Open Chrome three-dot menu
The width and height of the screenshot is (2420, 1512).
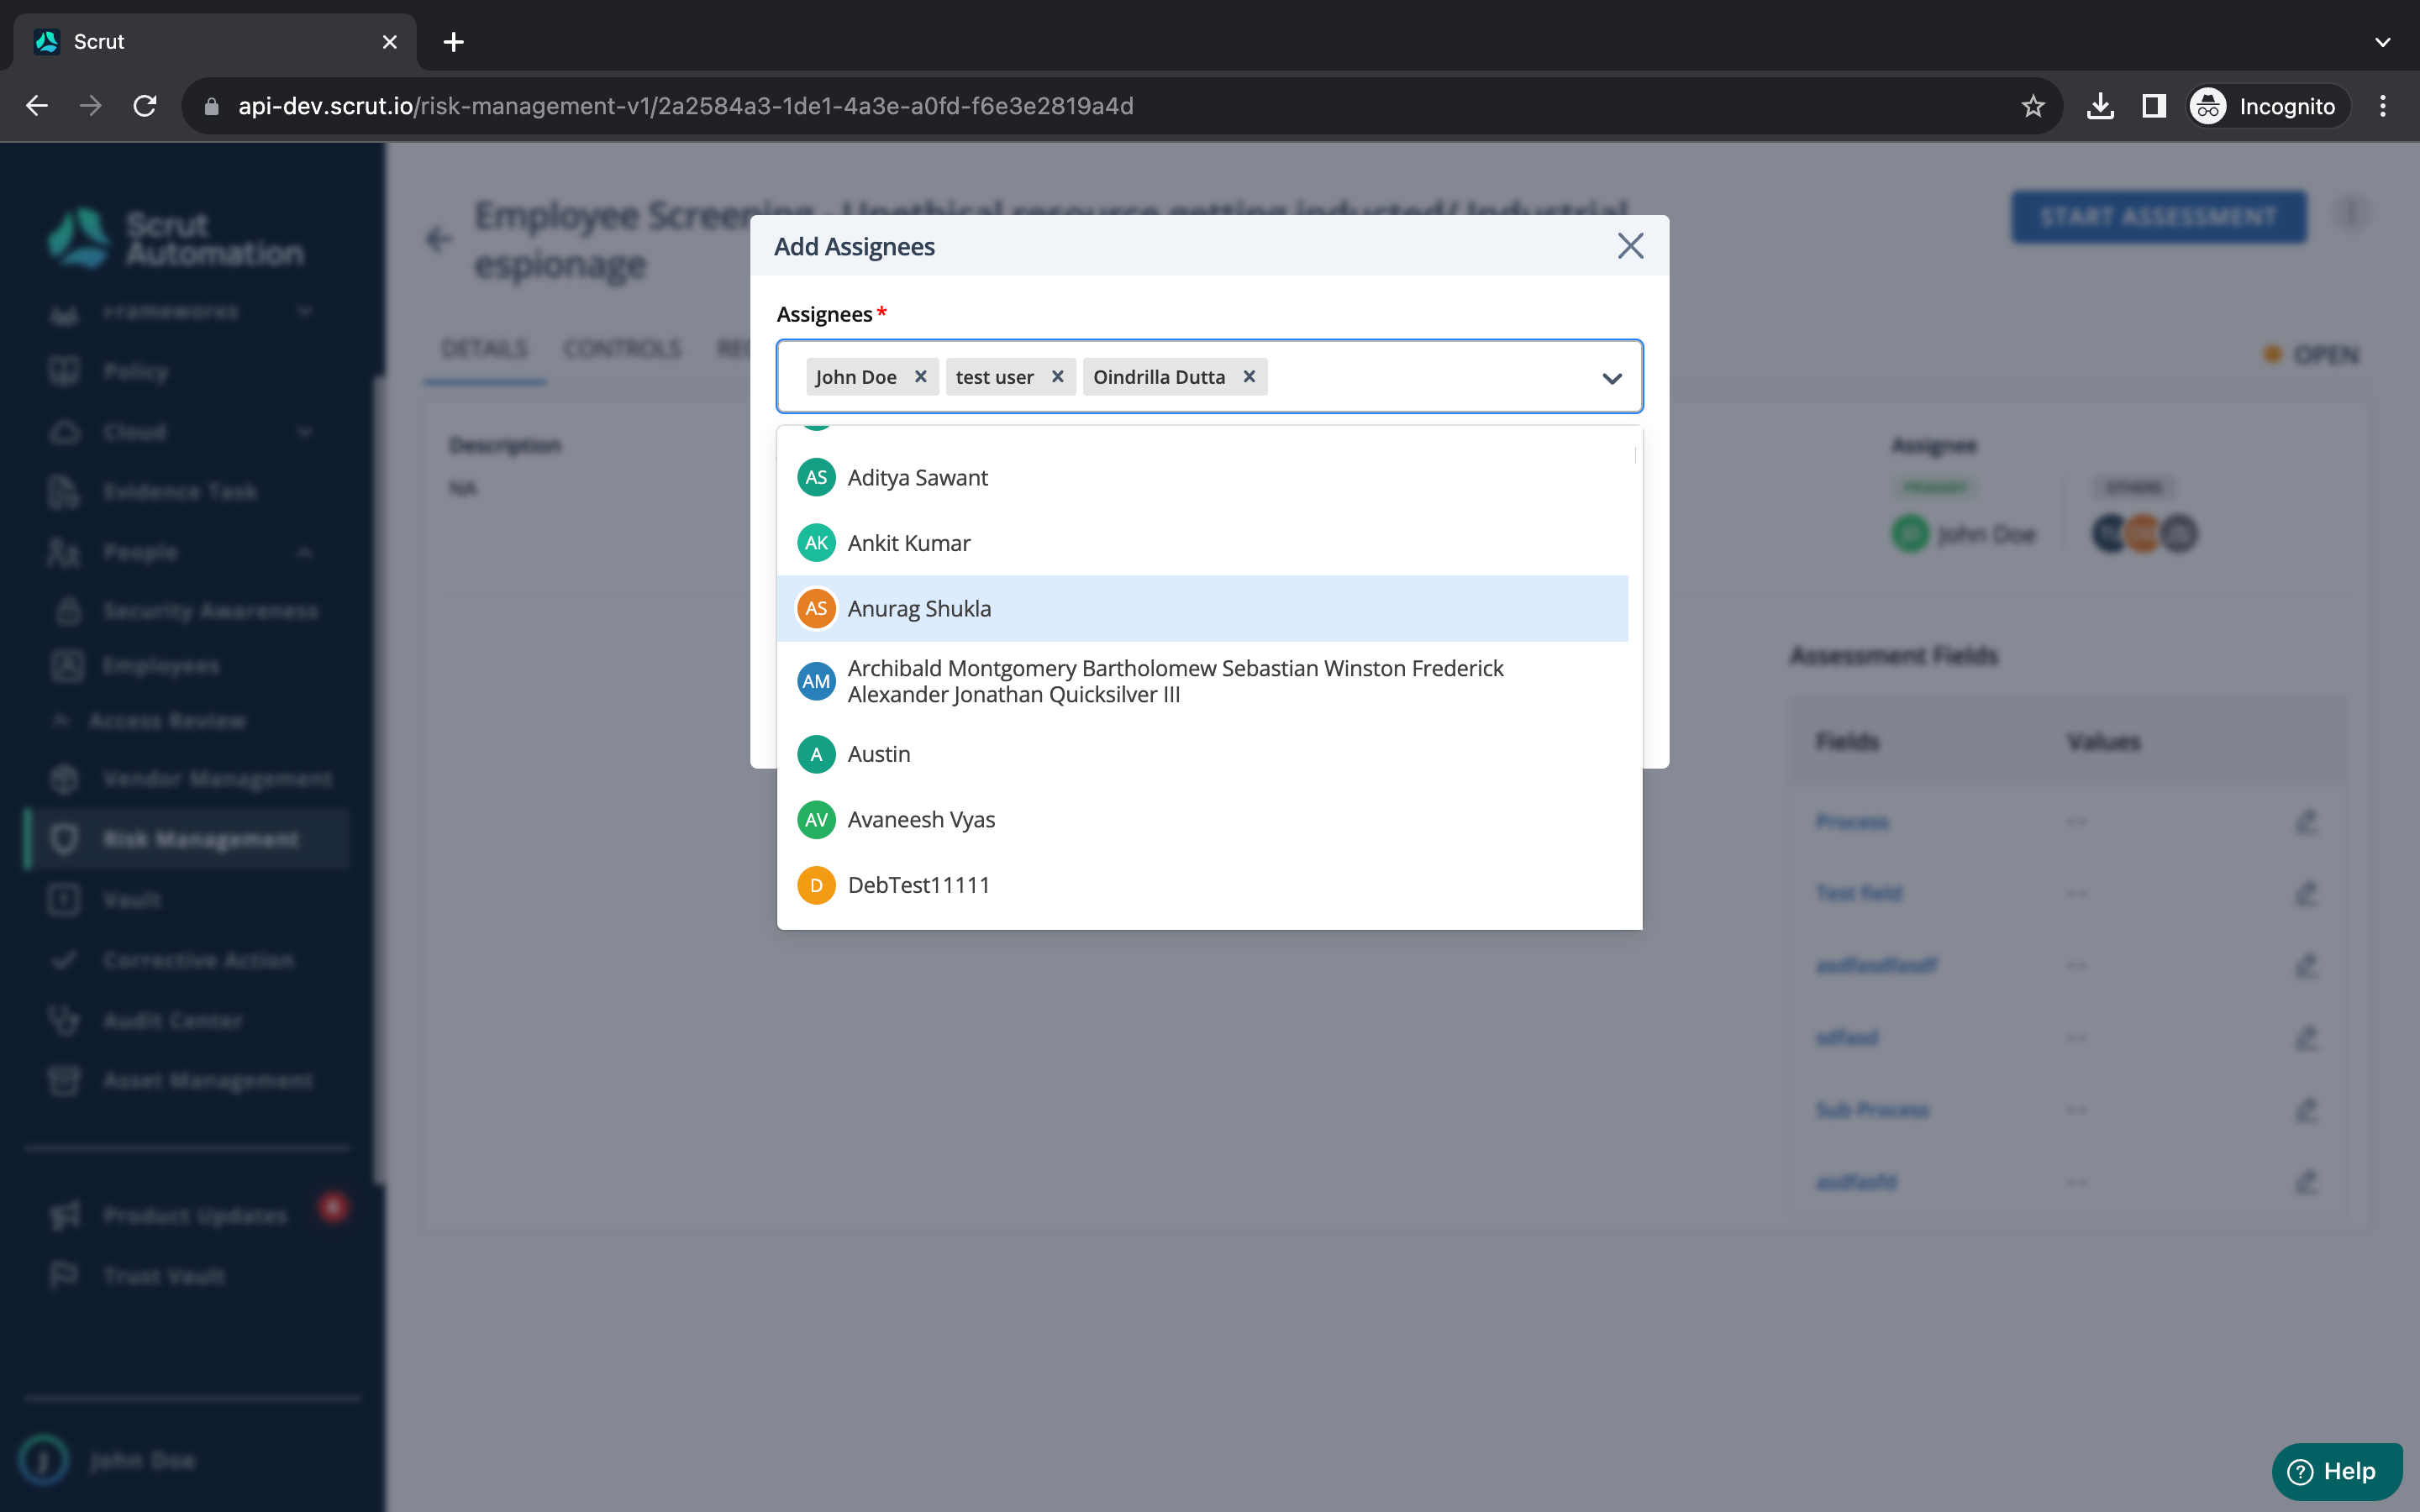pos(2383,106)
